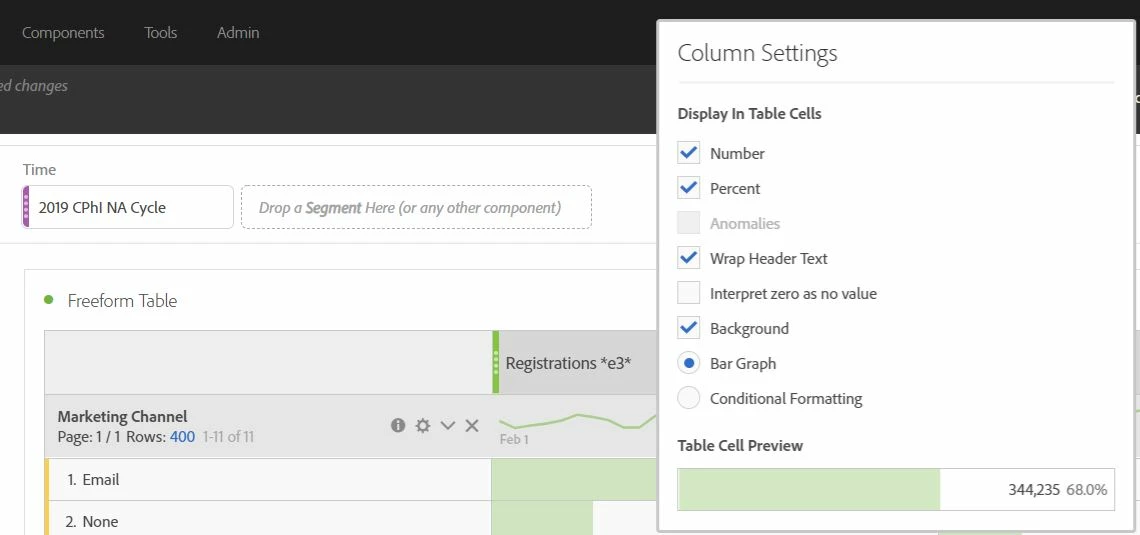Open the Tools menu
This screenshot has width=1140, height=535.
coord(161,33)
